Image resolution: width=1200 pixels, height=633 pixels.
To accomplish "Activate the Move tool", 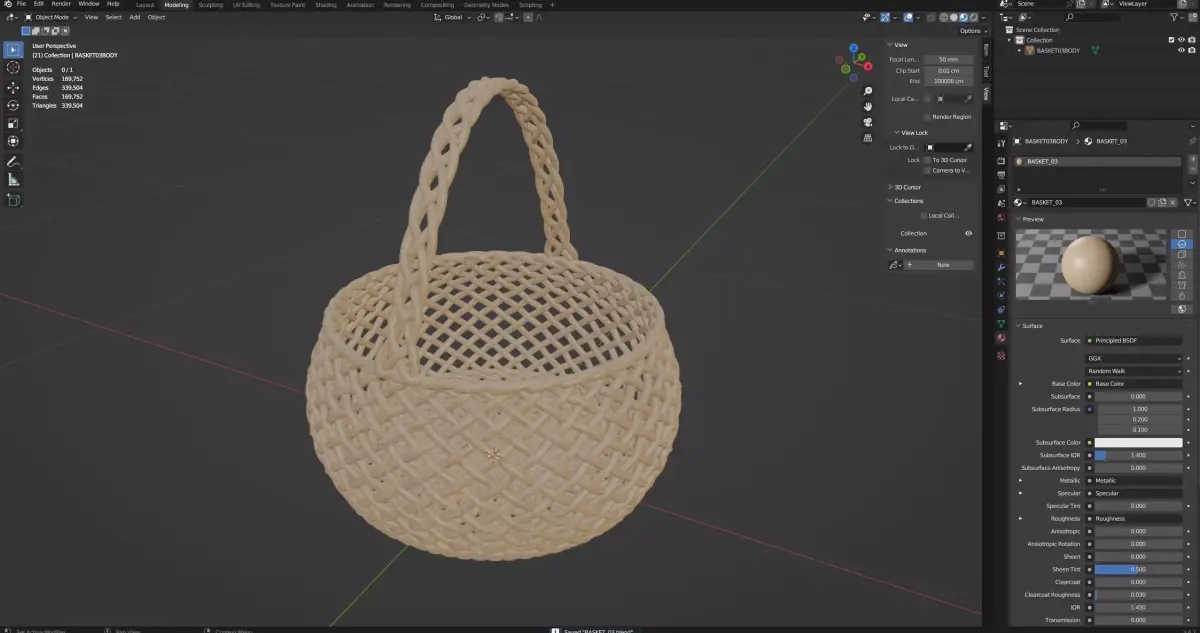I will click(x=13, y=87).
